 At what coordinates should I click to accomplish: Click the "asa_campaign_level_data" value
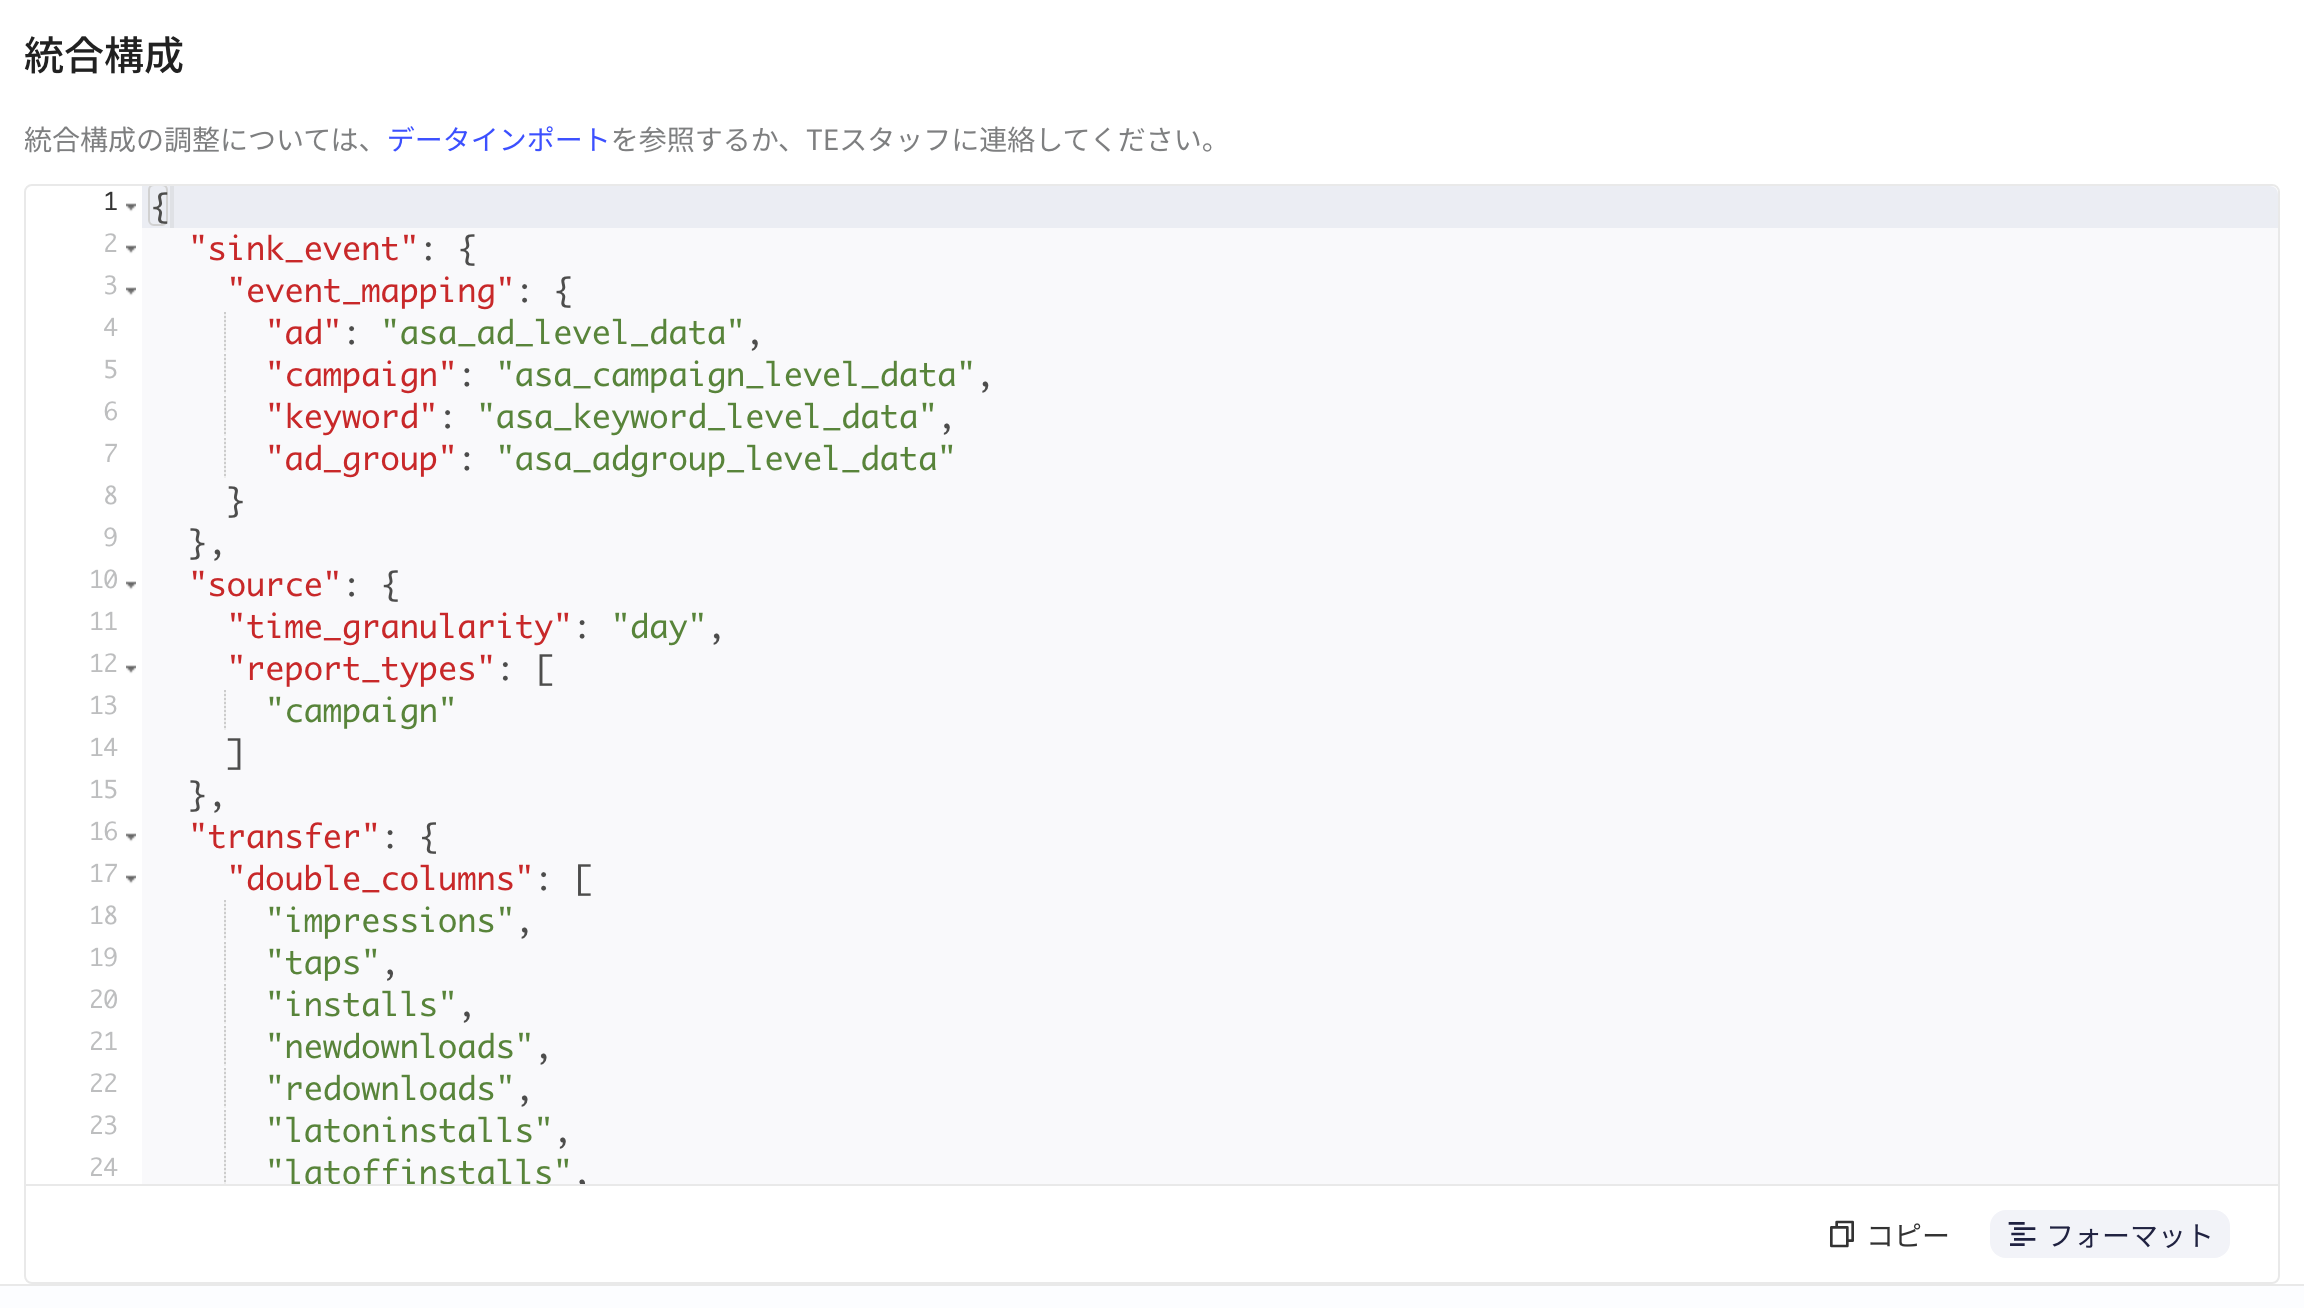tap(735, 375)
